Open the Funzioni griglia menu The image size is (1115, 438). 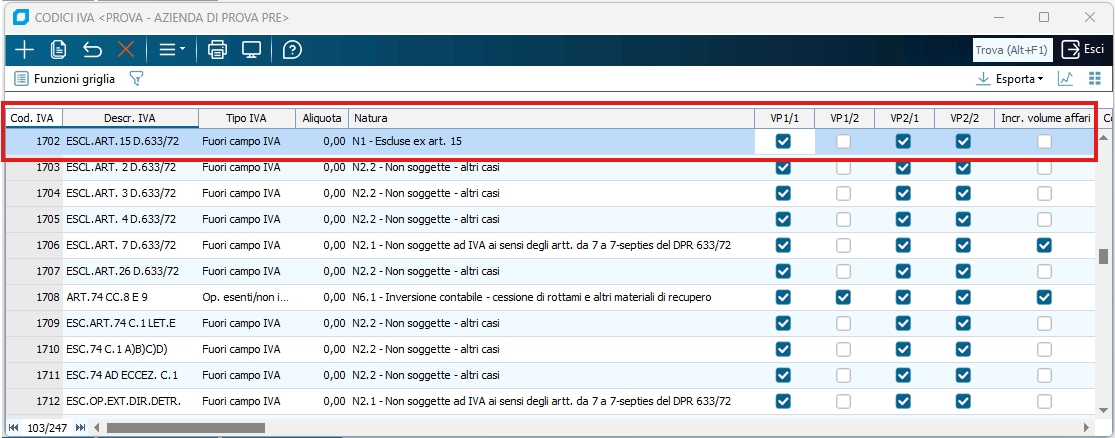click(65, 79)
